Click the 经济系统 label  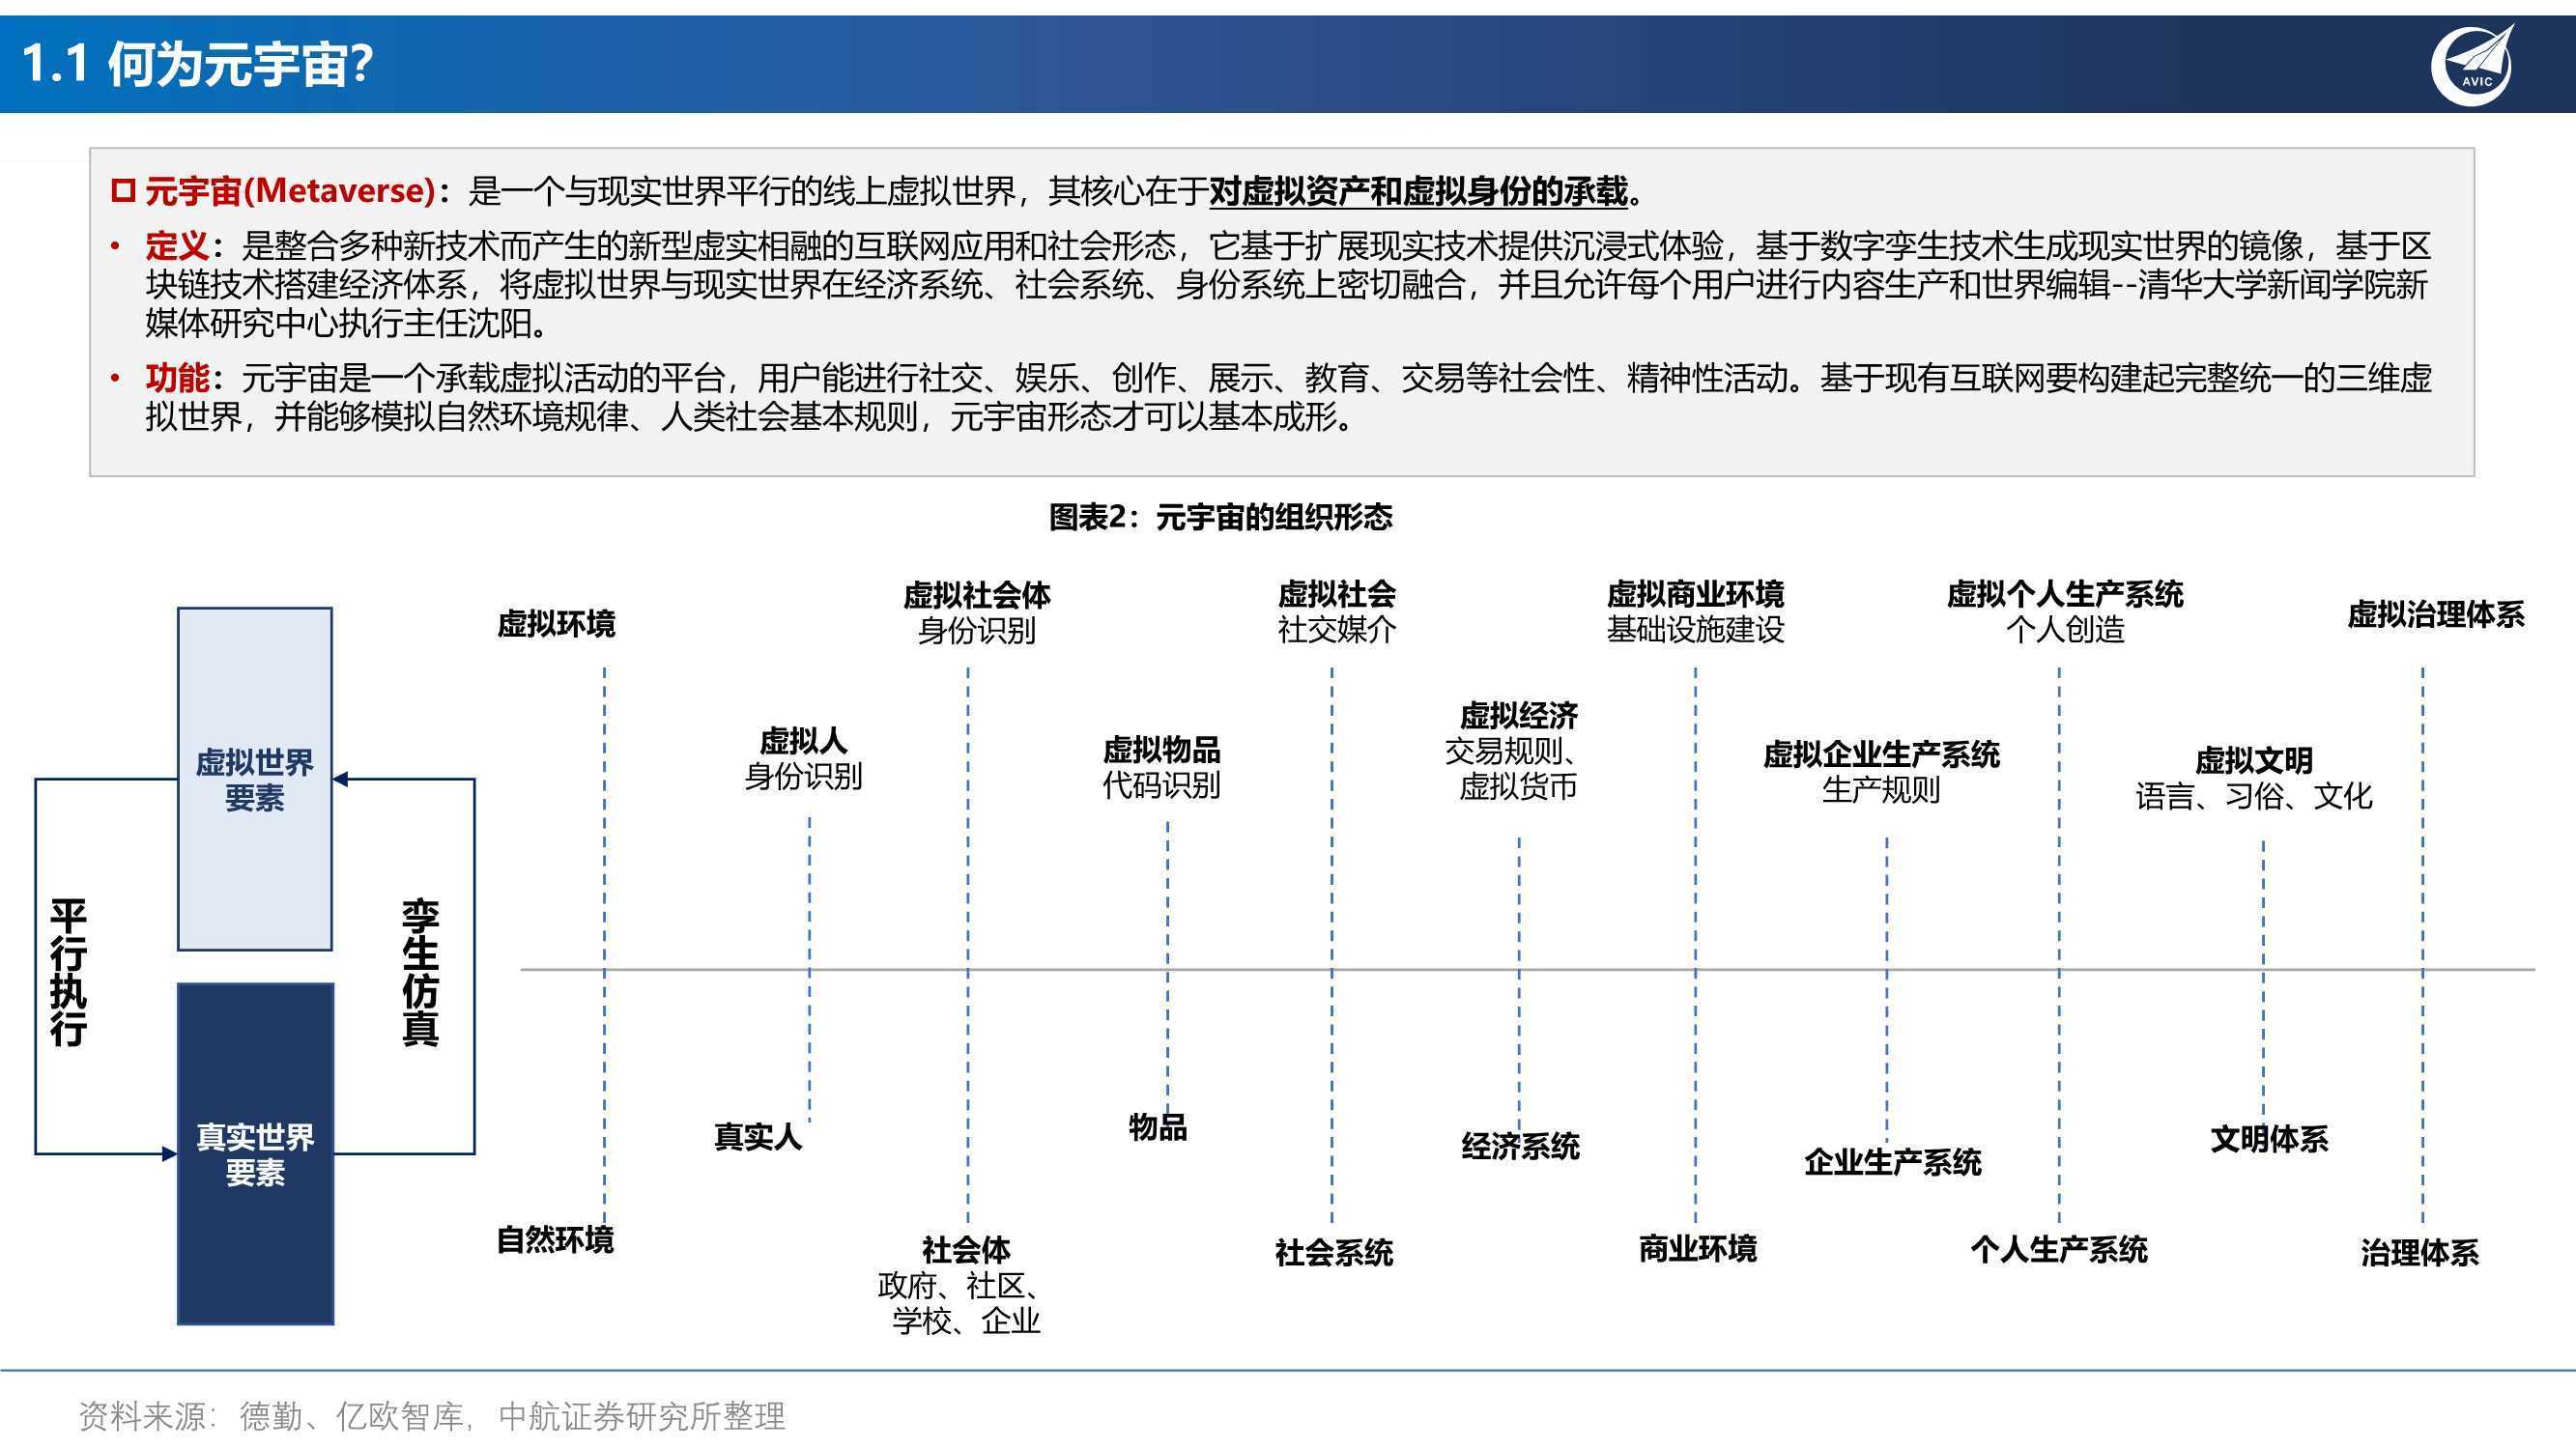[x=1520, y=1146]
